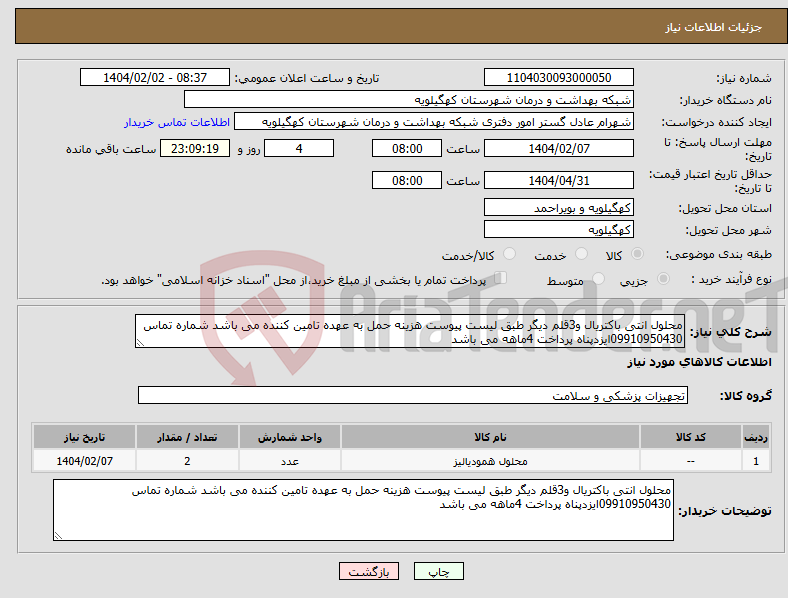
Task: Click the price validity date 1404/04/31 field
Action: click(558, 180)
